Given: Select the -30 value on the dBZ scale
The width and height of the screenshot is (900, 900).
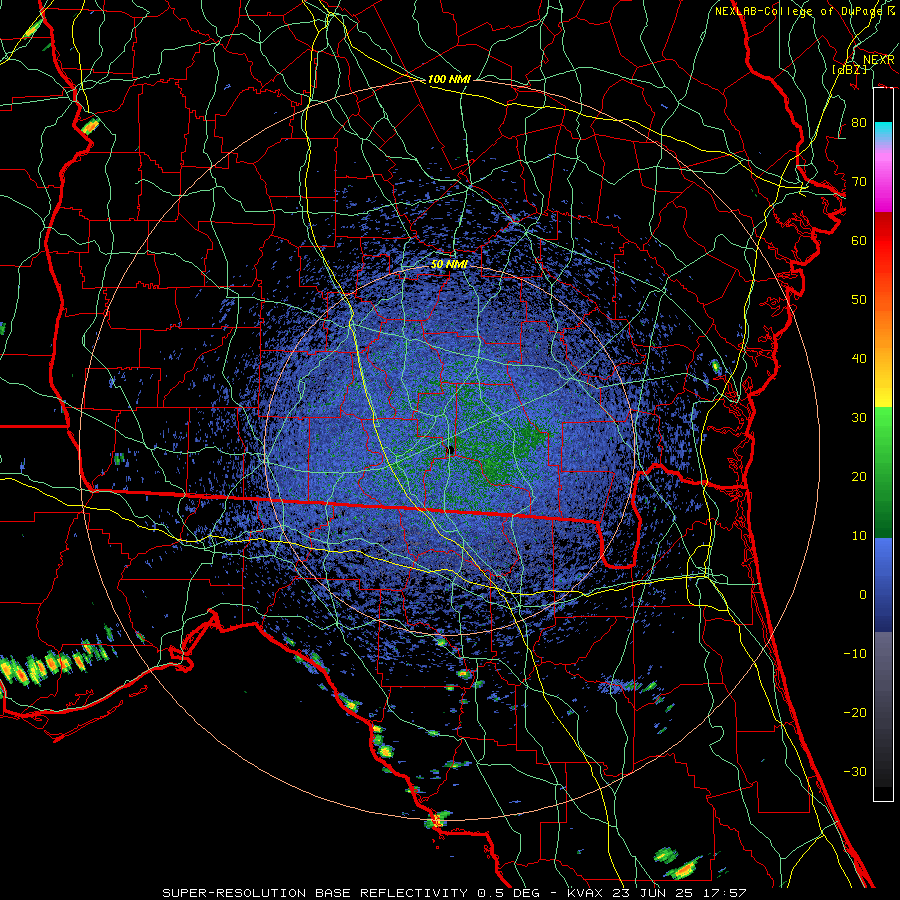Looking at the screenshot, I should 855,771.
